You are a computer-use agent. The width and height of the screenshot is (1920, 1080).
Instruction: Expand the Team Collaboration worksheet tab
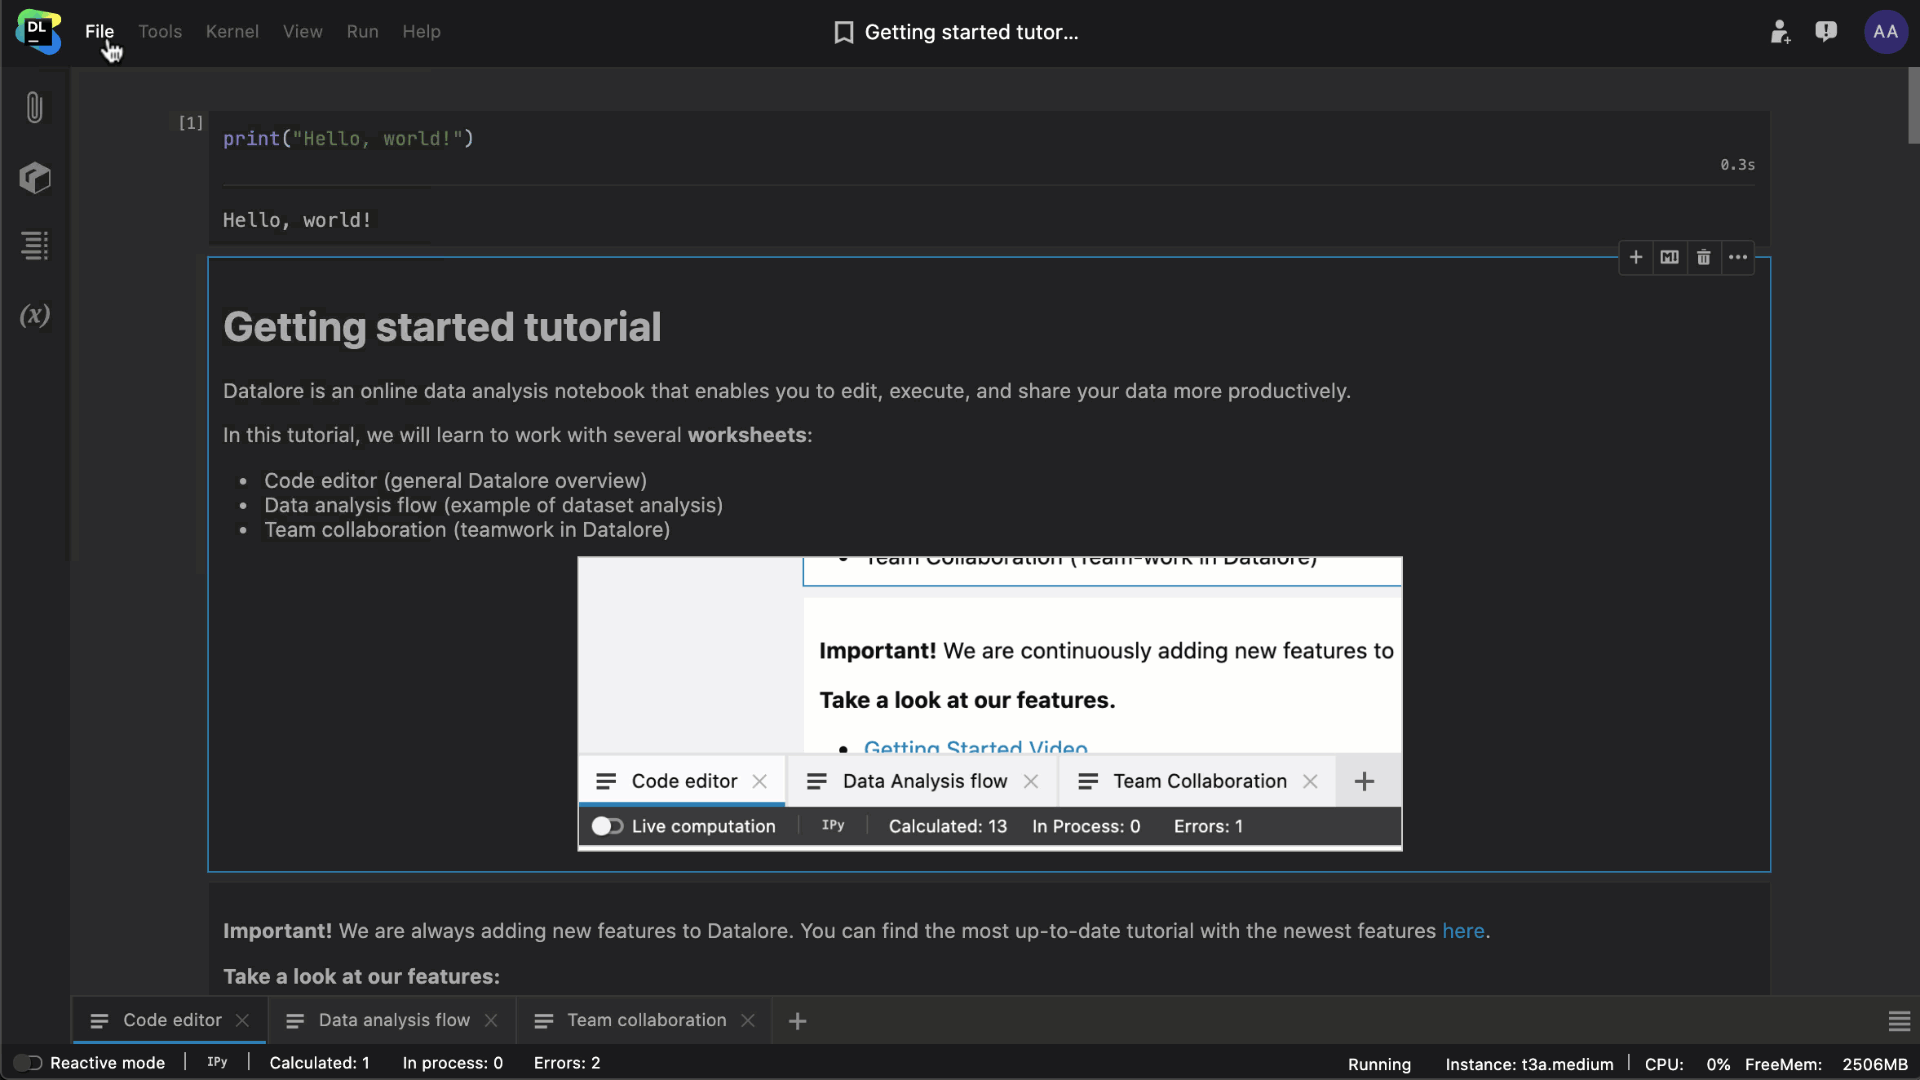[x=646, y=1019]
